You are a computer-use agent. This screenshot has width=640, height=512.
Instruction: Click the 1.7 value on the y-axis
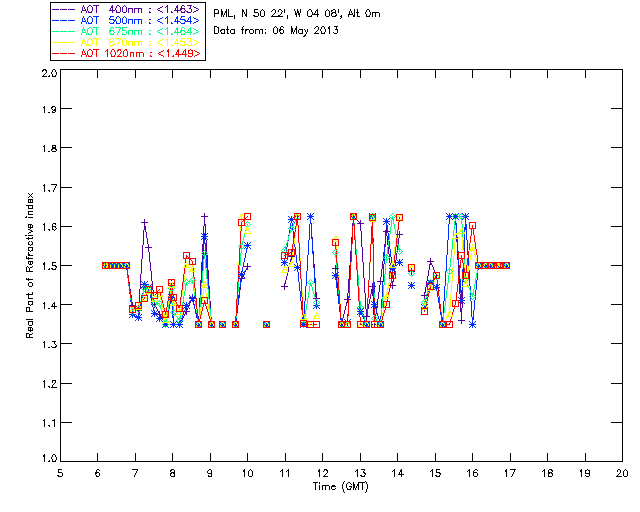point(49,187)
